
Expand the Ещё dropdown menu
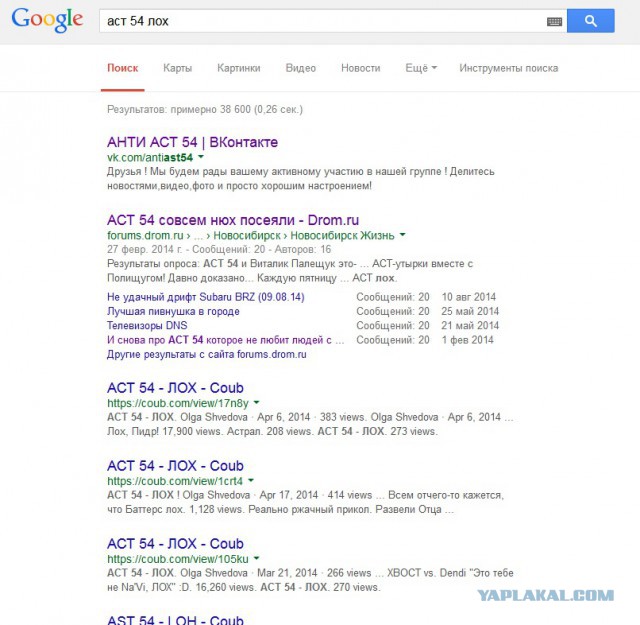click(421, 68)
